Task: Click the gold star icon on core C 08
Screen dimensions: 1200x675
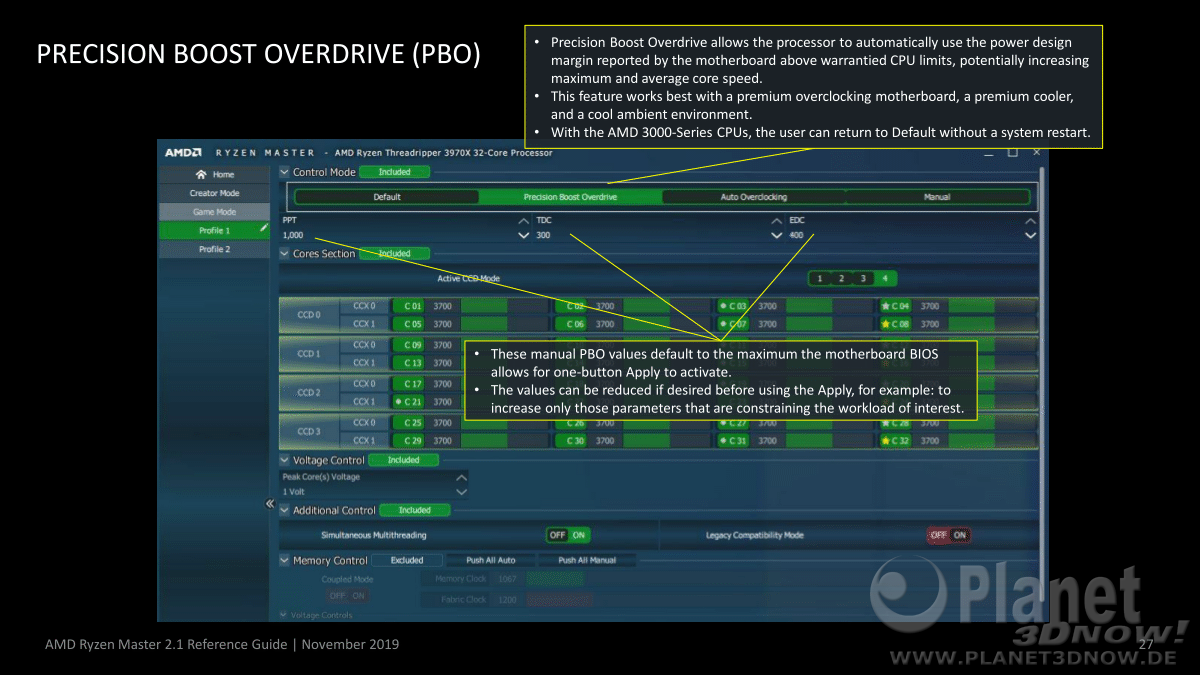Action: pyautogui.click(x=885, y=324)
